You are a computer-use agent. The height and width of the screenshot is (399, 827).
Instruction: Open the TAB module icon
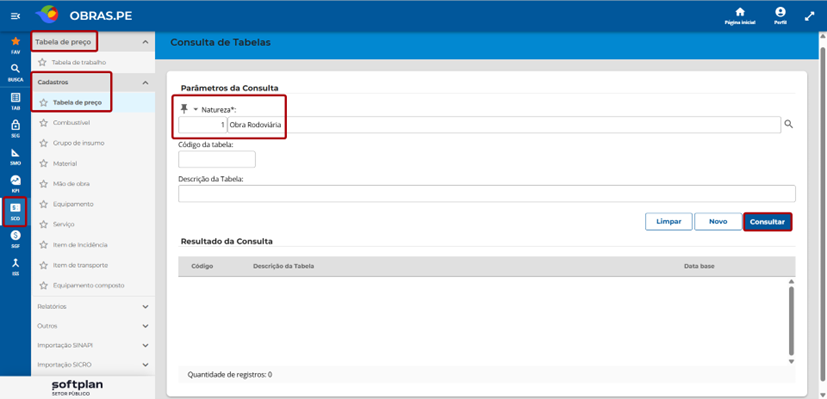click(15, 98)
